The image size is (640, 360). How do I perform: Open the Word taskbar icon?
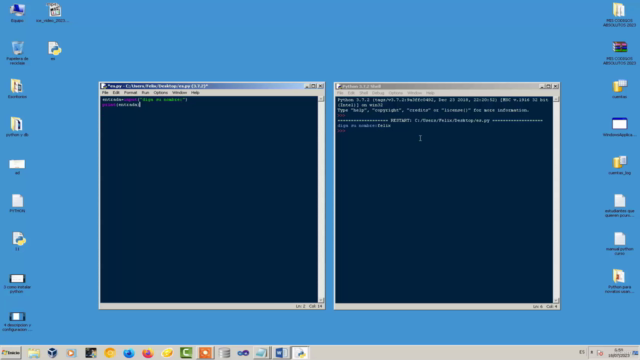[281, 353]
